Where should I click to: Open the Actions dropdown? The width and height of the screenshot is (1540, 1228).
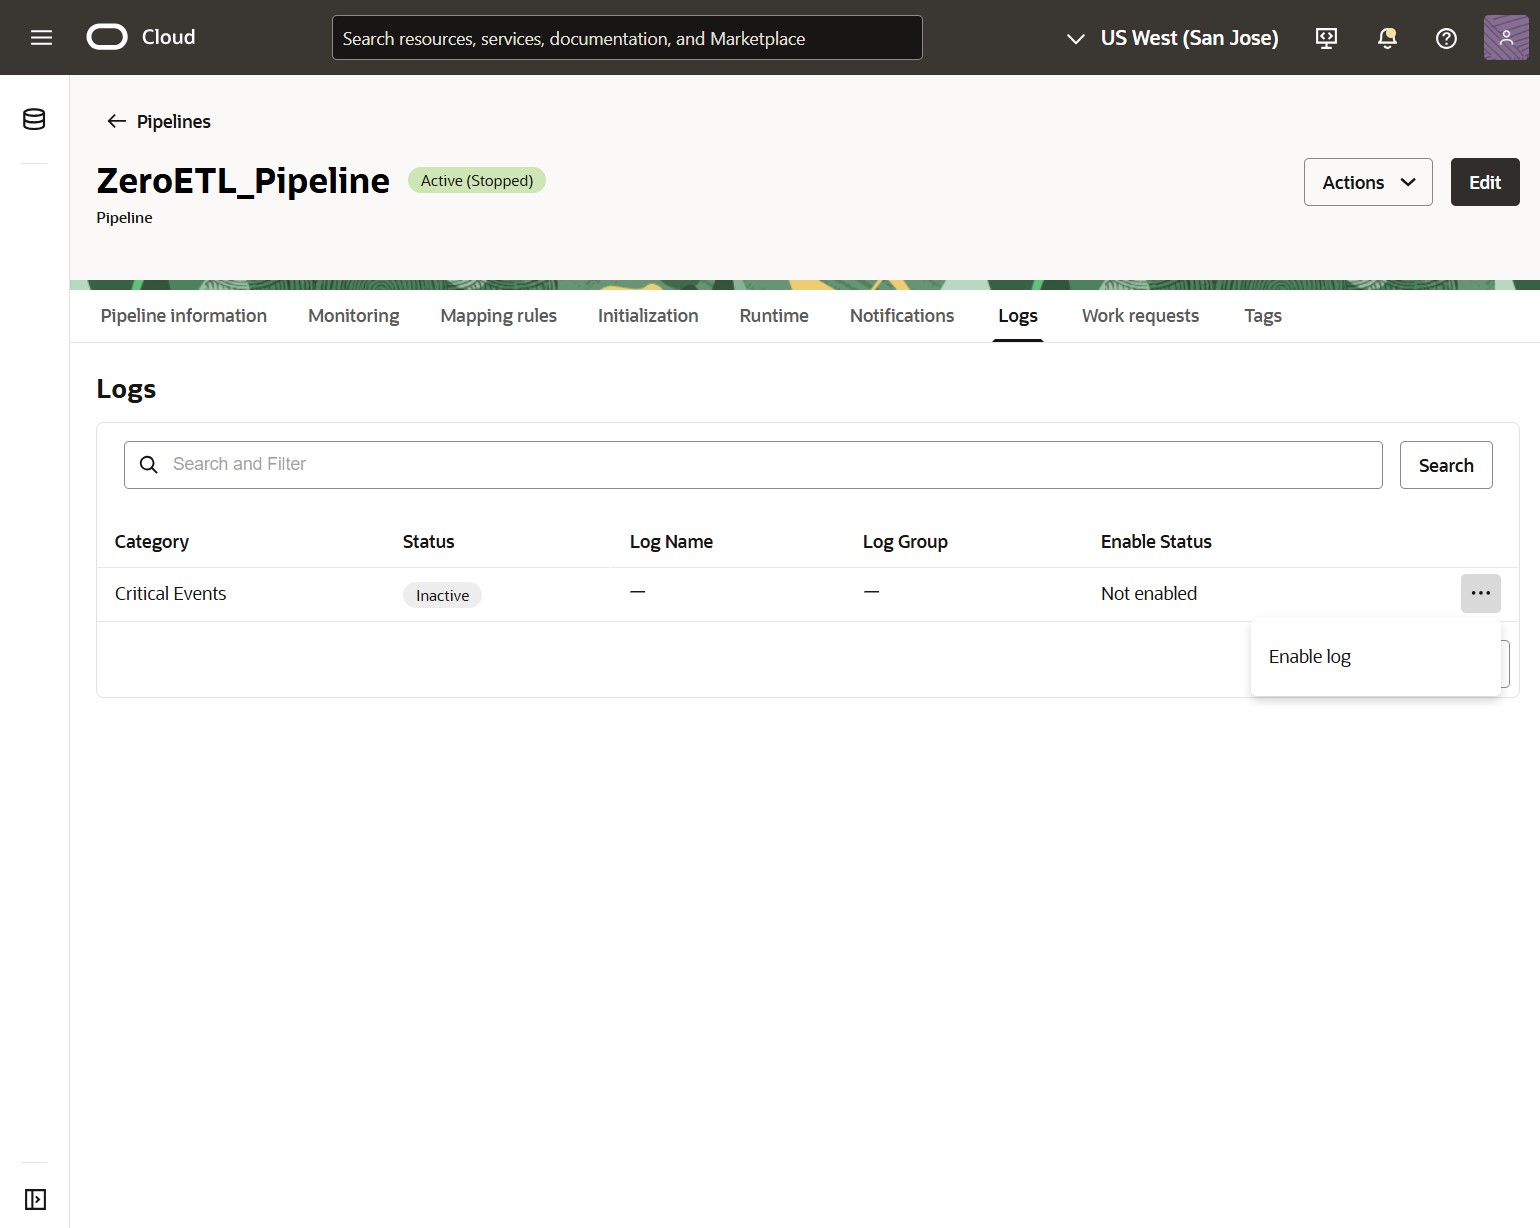(1367, 182)
